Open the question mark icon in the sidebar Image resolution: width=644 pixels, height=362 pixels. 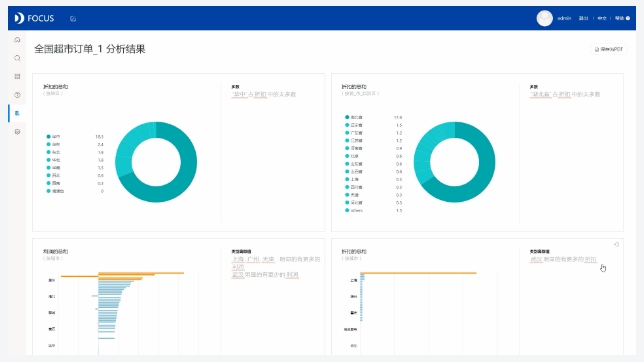coord(17,95)
